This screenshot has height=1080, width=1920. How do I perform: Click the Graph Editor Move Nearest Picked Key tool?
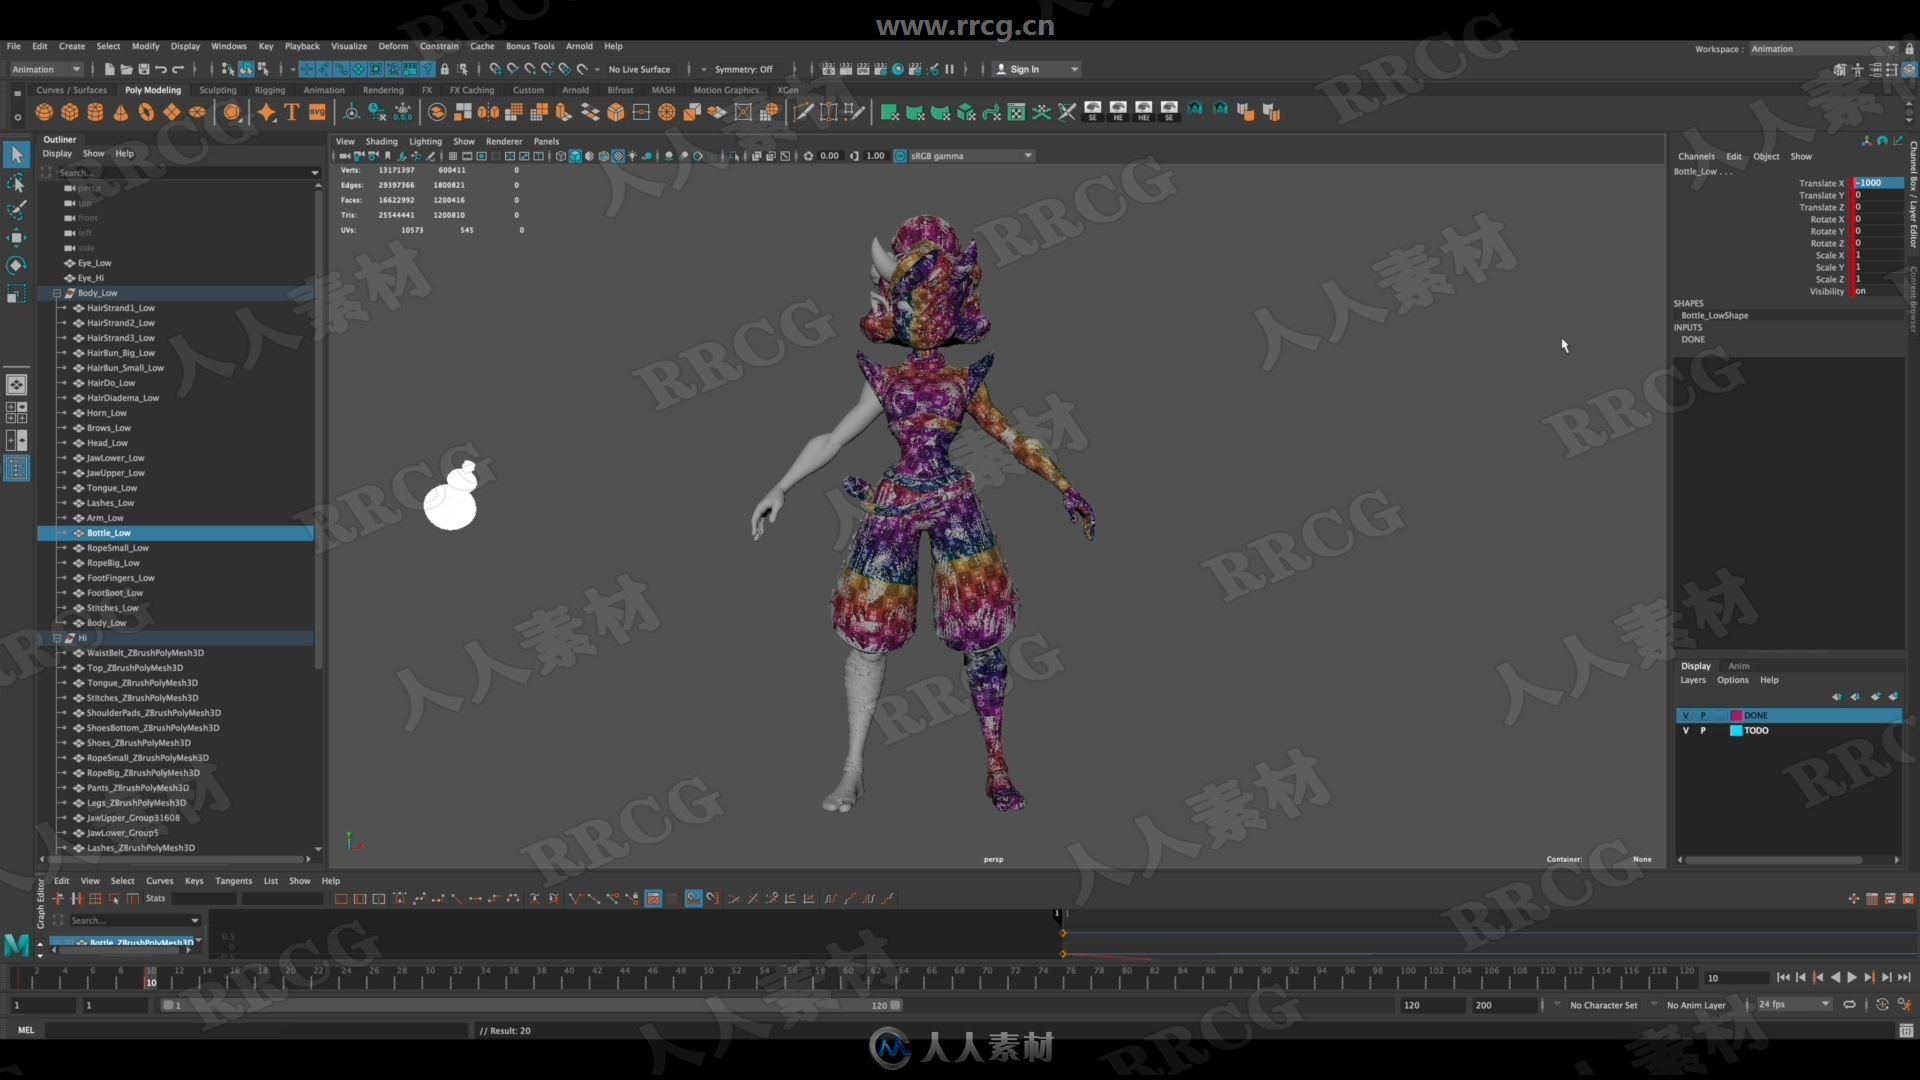coord(59,898)
